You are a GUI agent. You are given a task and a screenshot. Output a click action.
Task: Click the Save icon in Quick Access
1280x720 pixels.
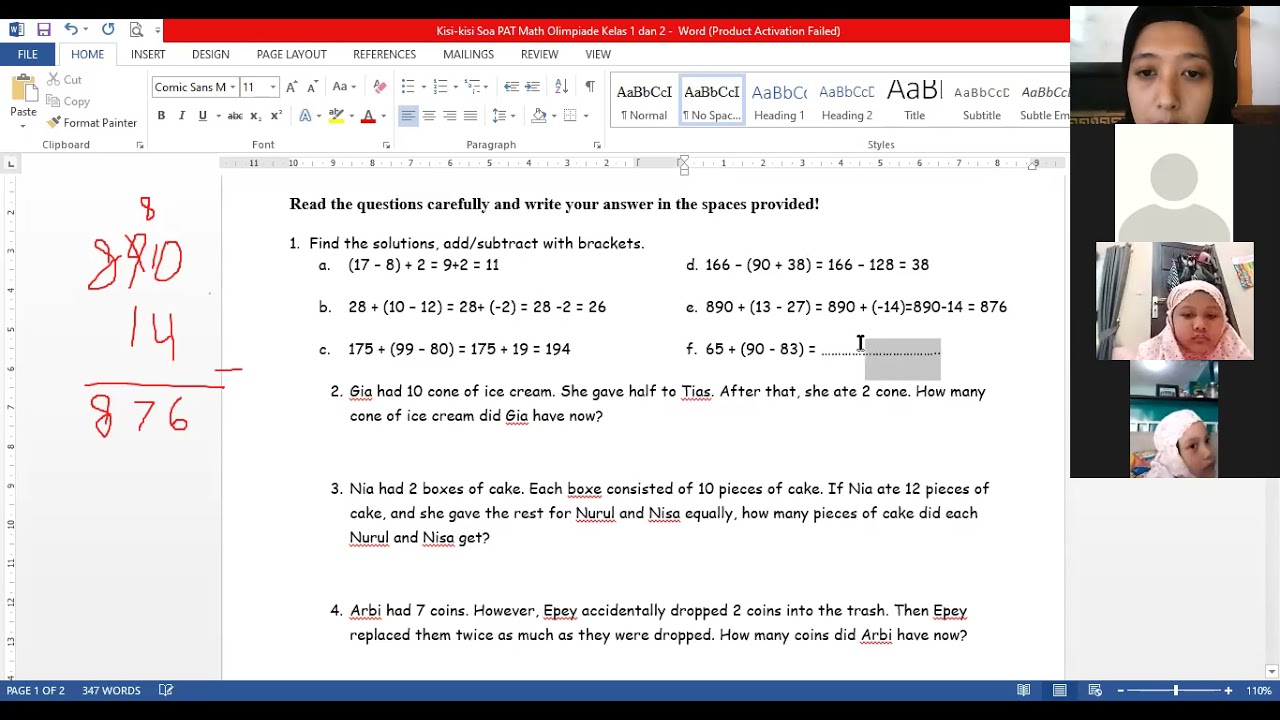(43, 30)
